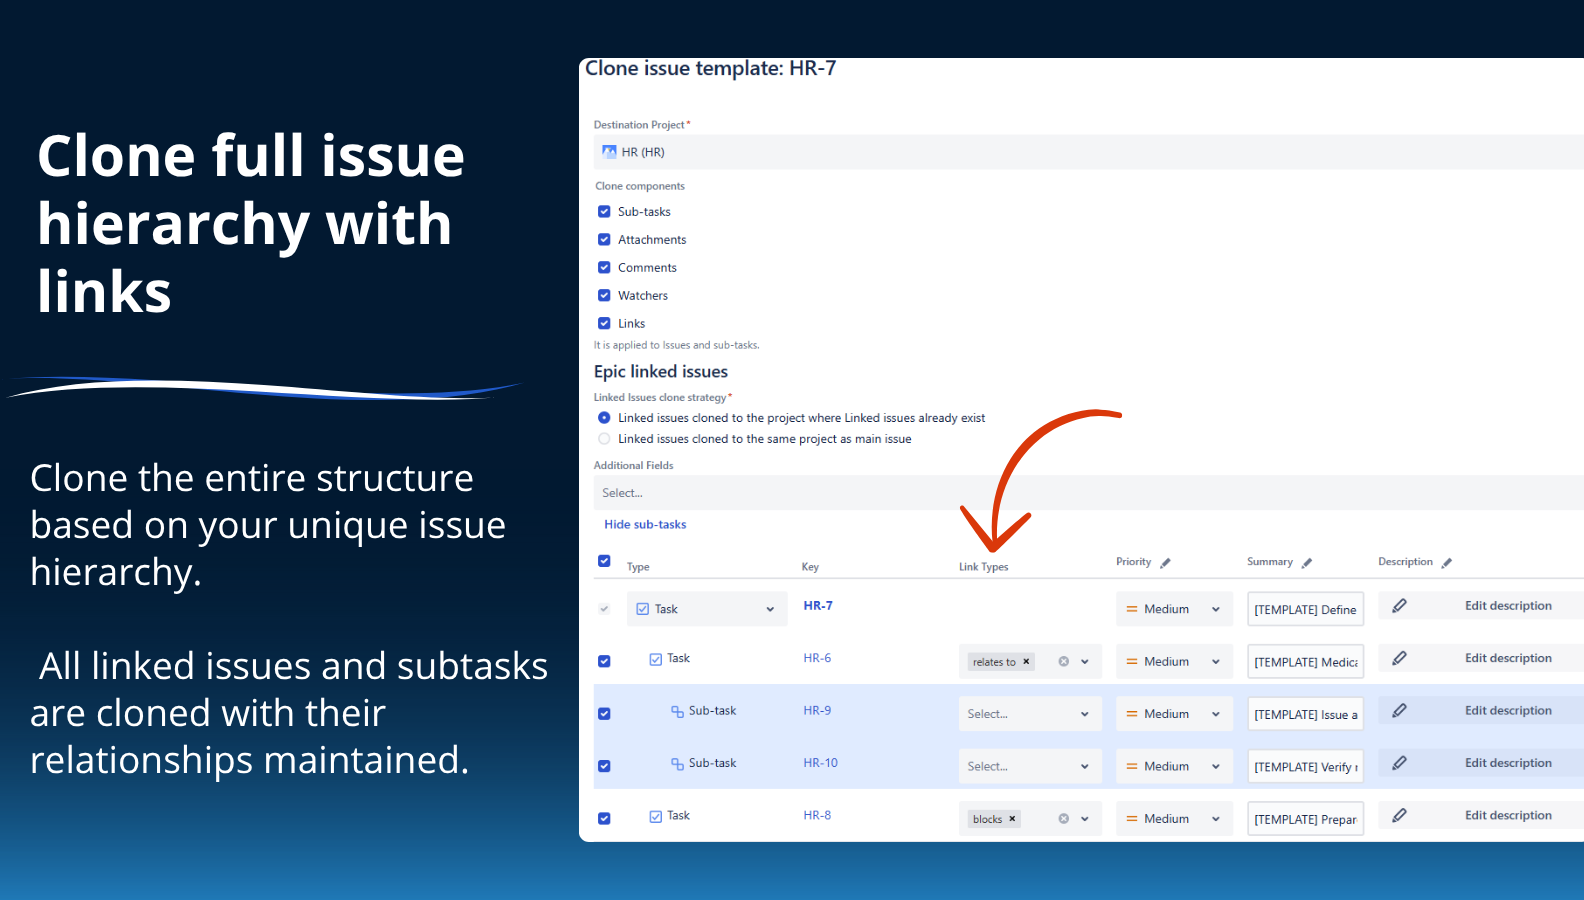Click the '[TEMPLATE] Define' summary field
This screenshot has width=1584, height=900.
(1305, 609)
